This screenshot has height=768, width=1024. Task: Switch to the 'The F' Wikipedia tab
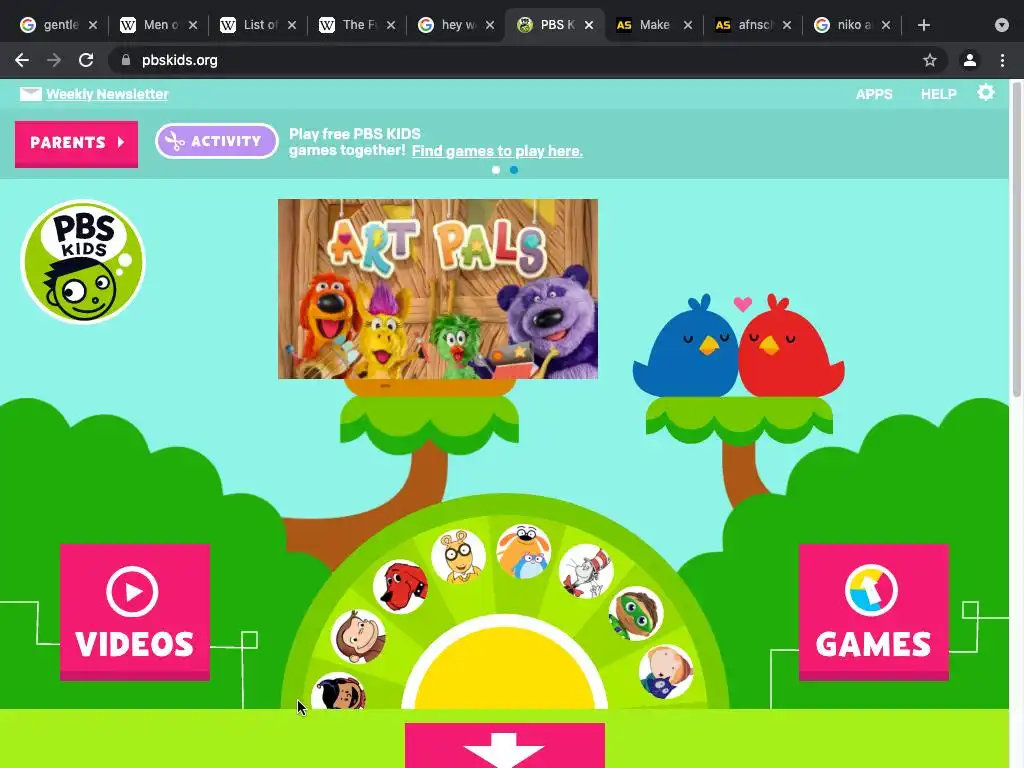click(x=357, y=25)
